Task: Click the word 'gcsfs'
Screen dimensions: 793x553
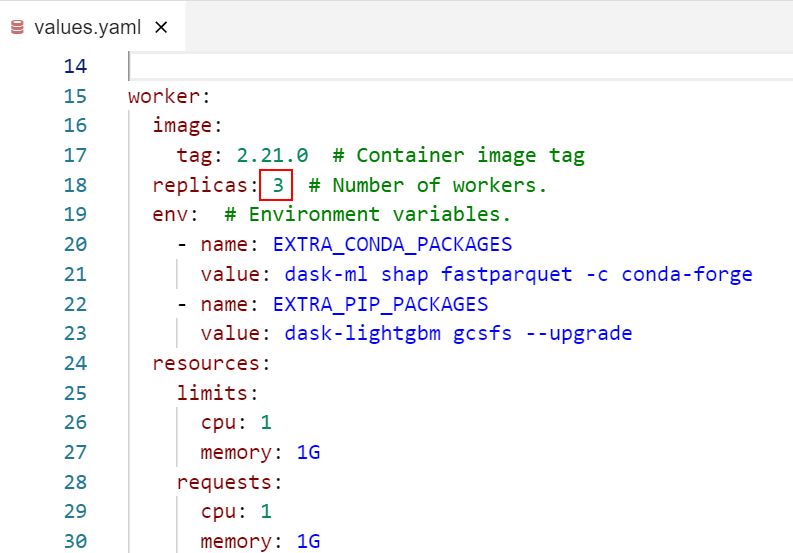Action: click(482, 334)
